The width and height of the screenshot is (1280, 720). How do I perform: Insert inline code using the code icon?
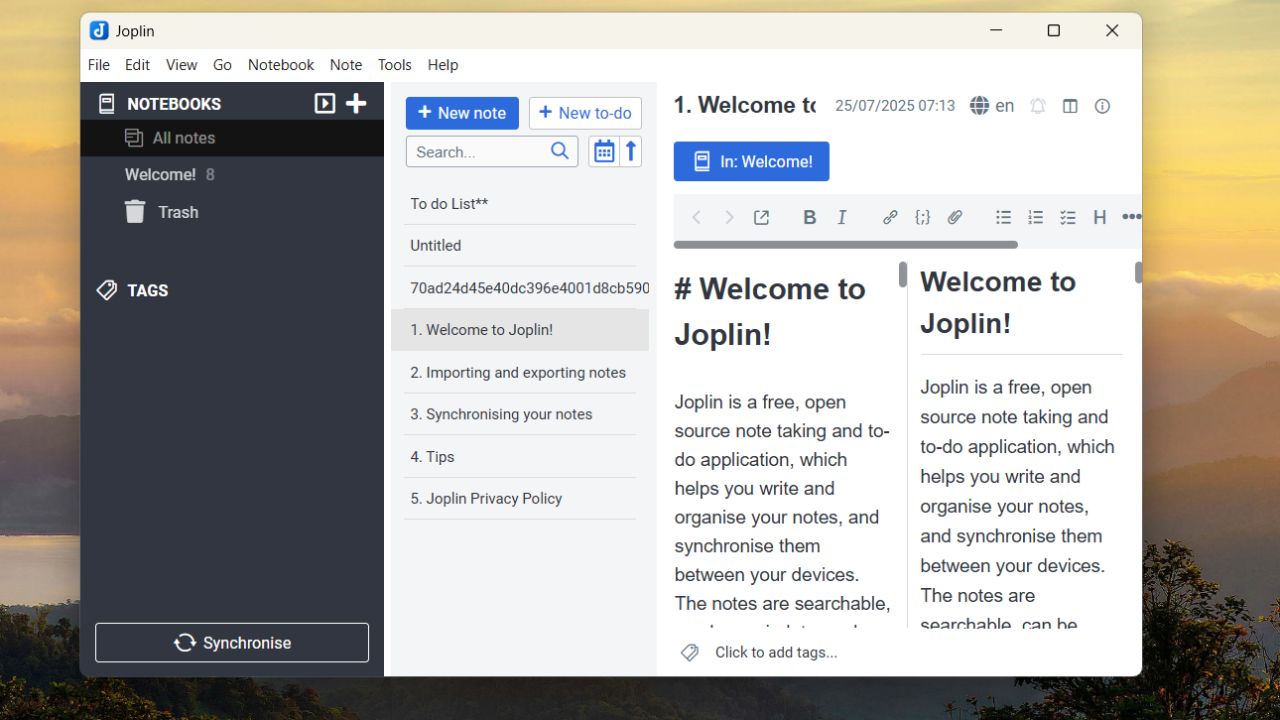(922, 217)
